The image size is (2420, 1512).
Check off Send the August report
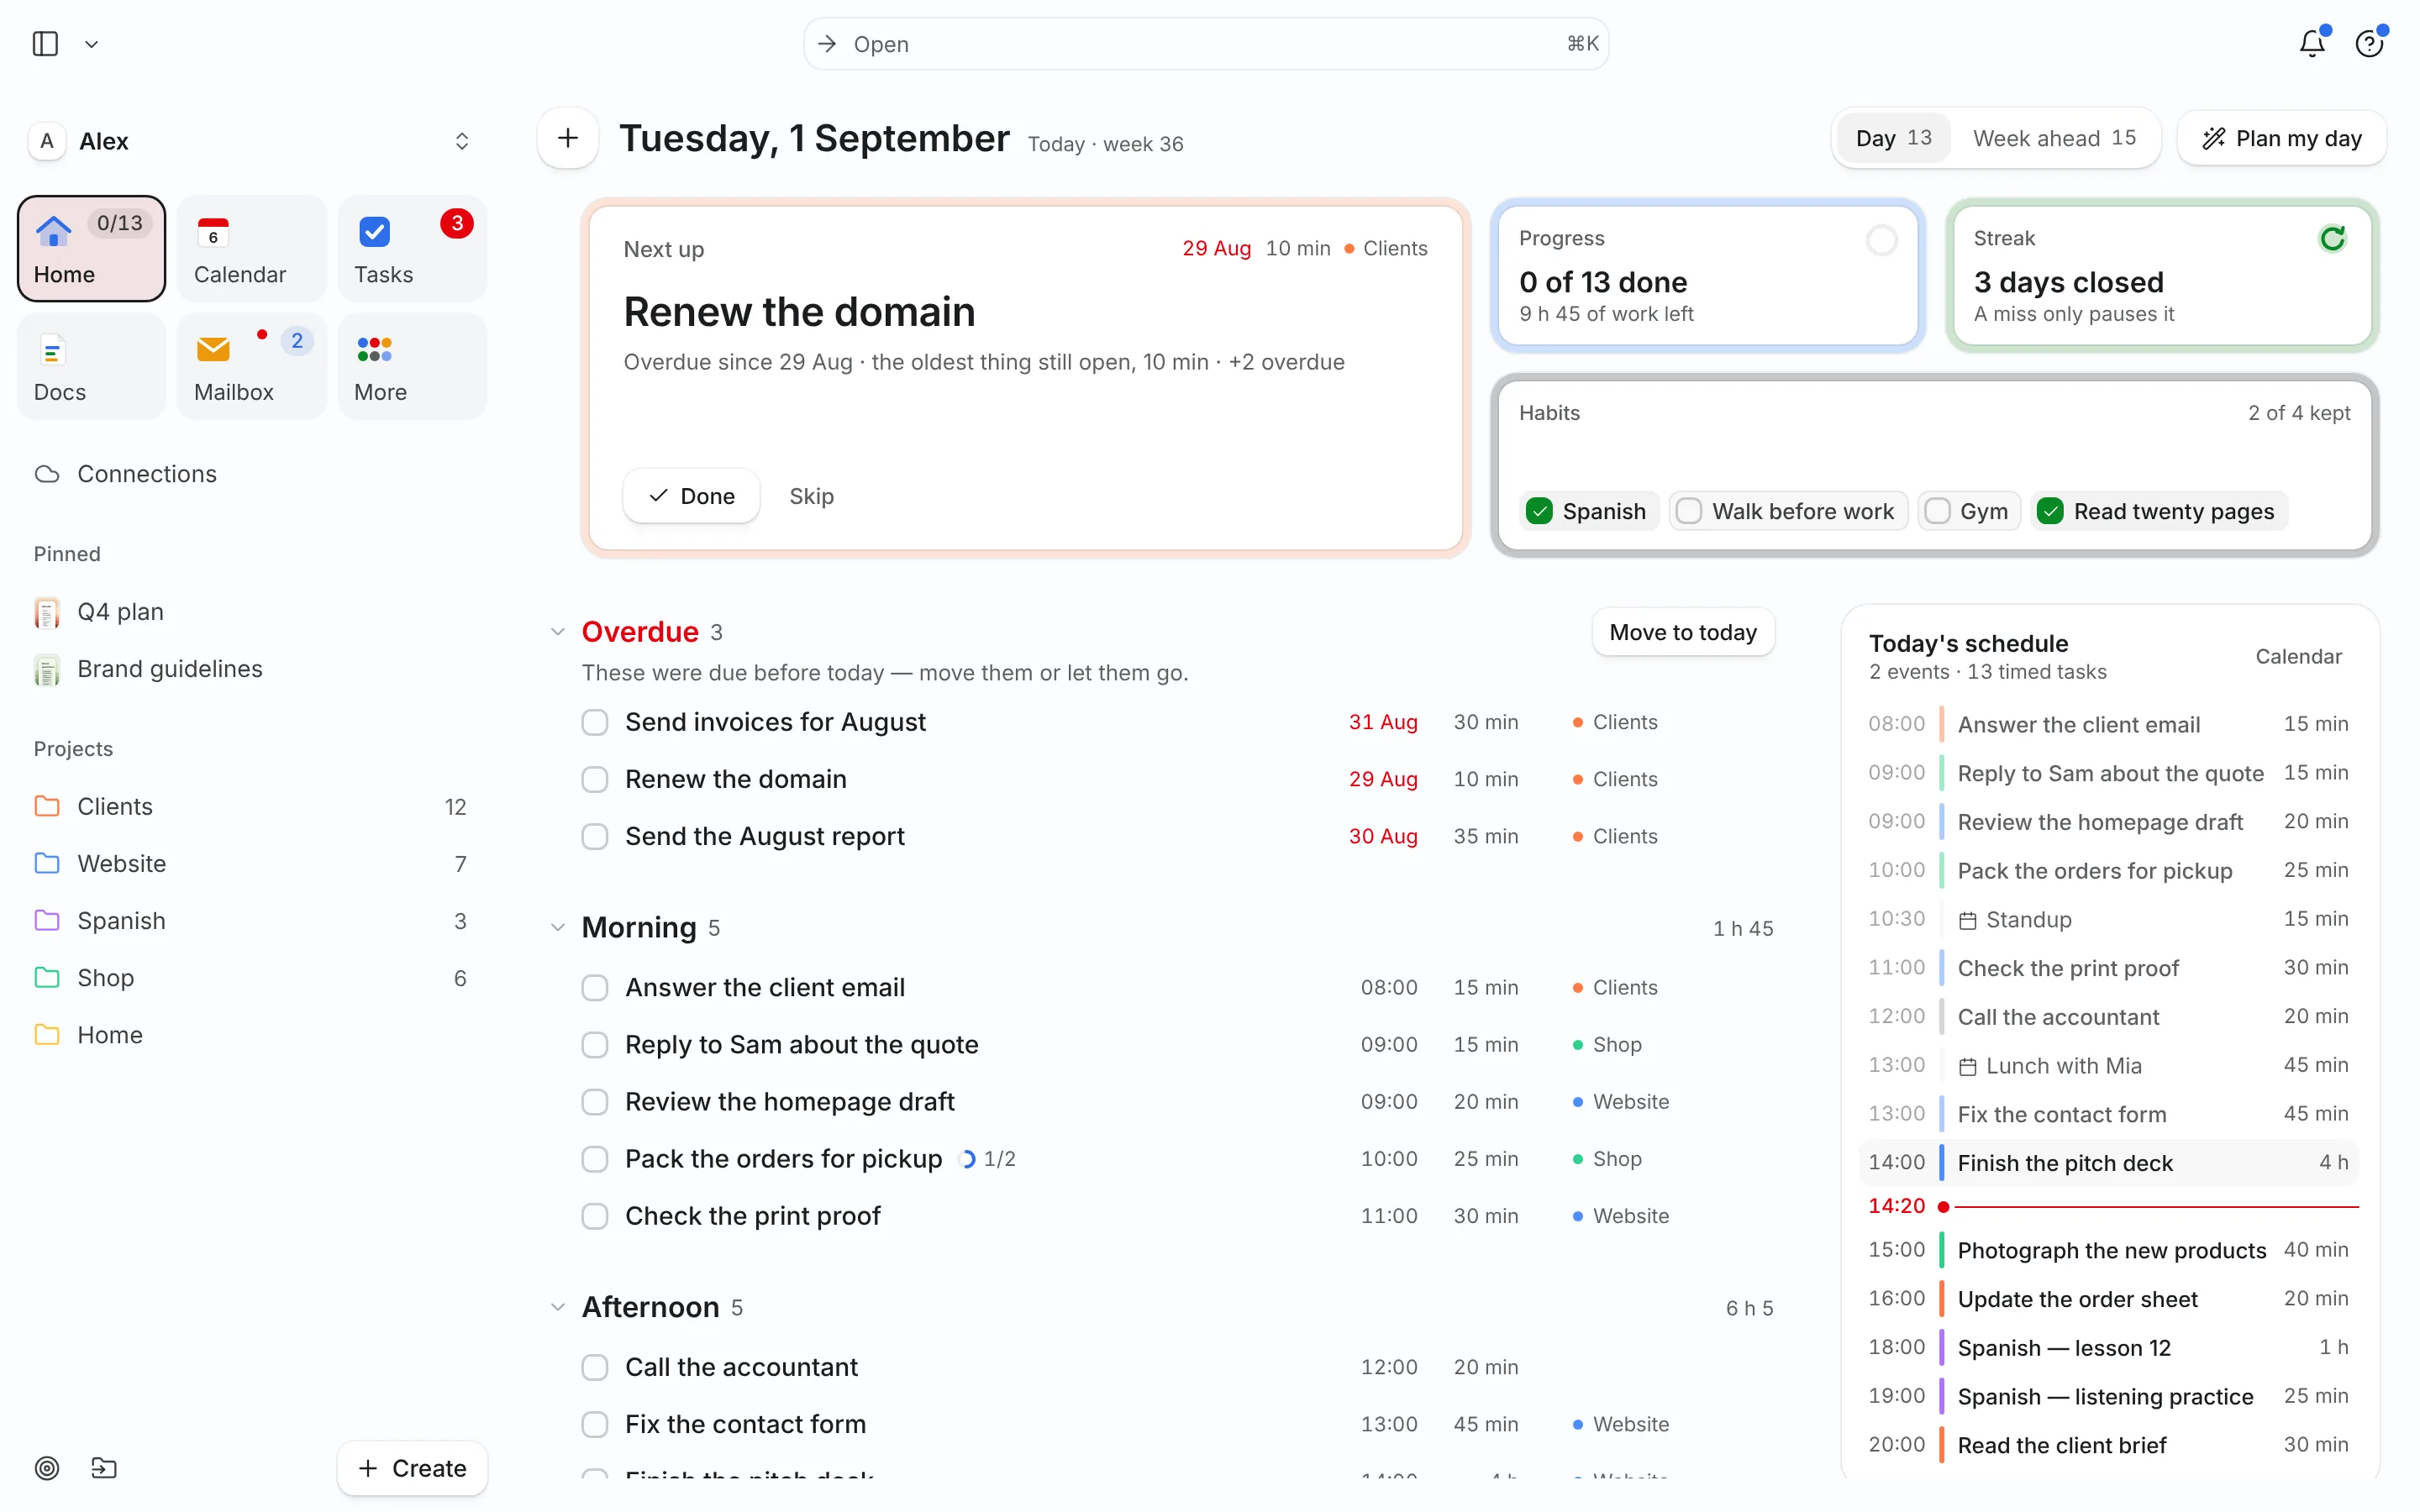point(595,836)
